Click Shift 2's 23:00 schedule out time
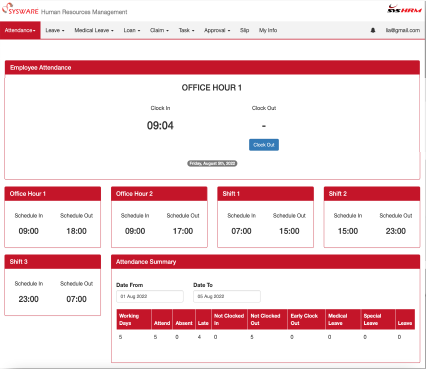426x369 pixels. point(396,231)
